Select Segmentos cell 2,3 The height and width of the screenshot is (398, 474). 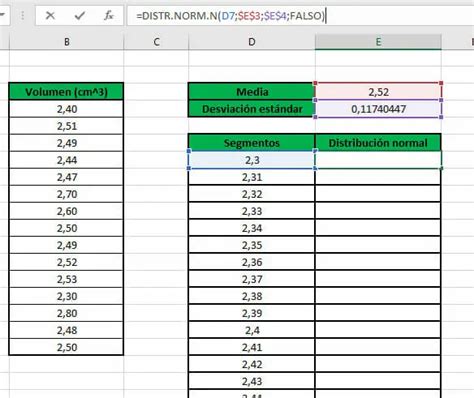[x=252, y=160]
